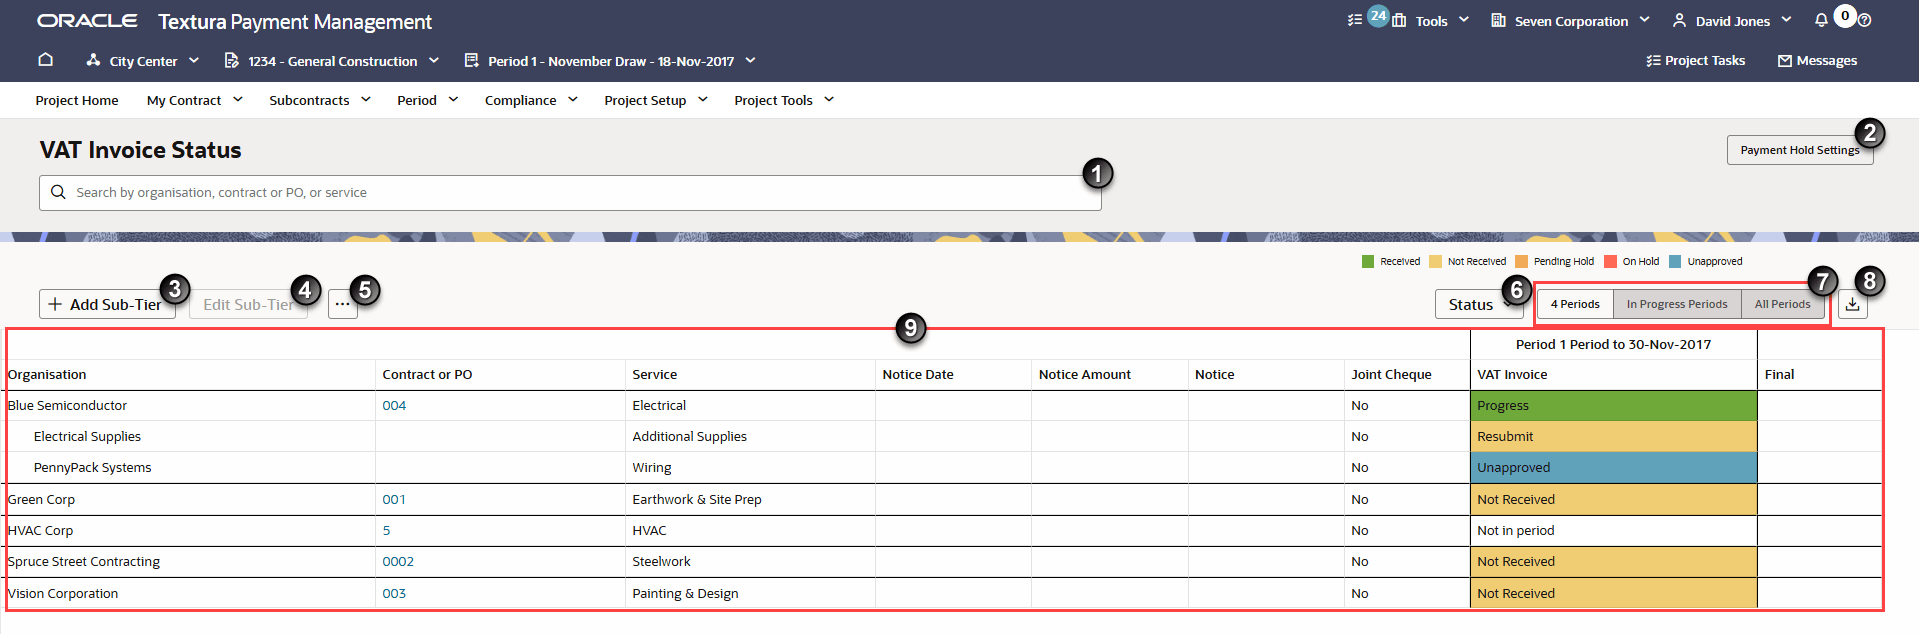Click the City Center project hierarchy icon
Screen dimensions: 1919x634
click(x=93, y=60)
